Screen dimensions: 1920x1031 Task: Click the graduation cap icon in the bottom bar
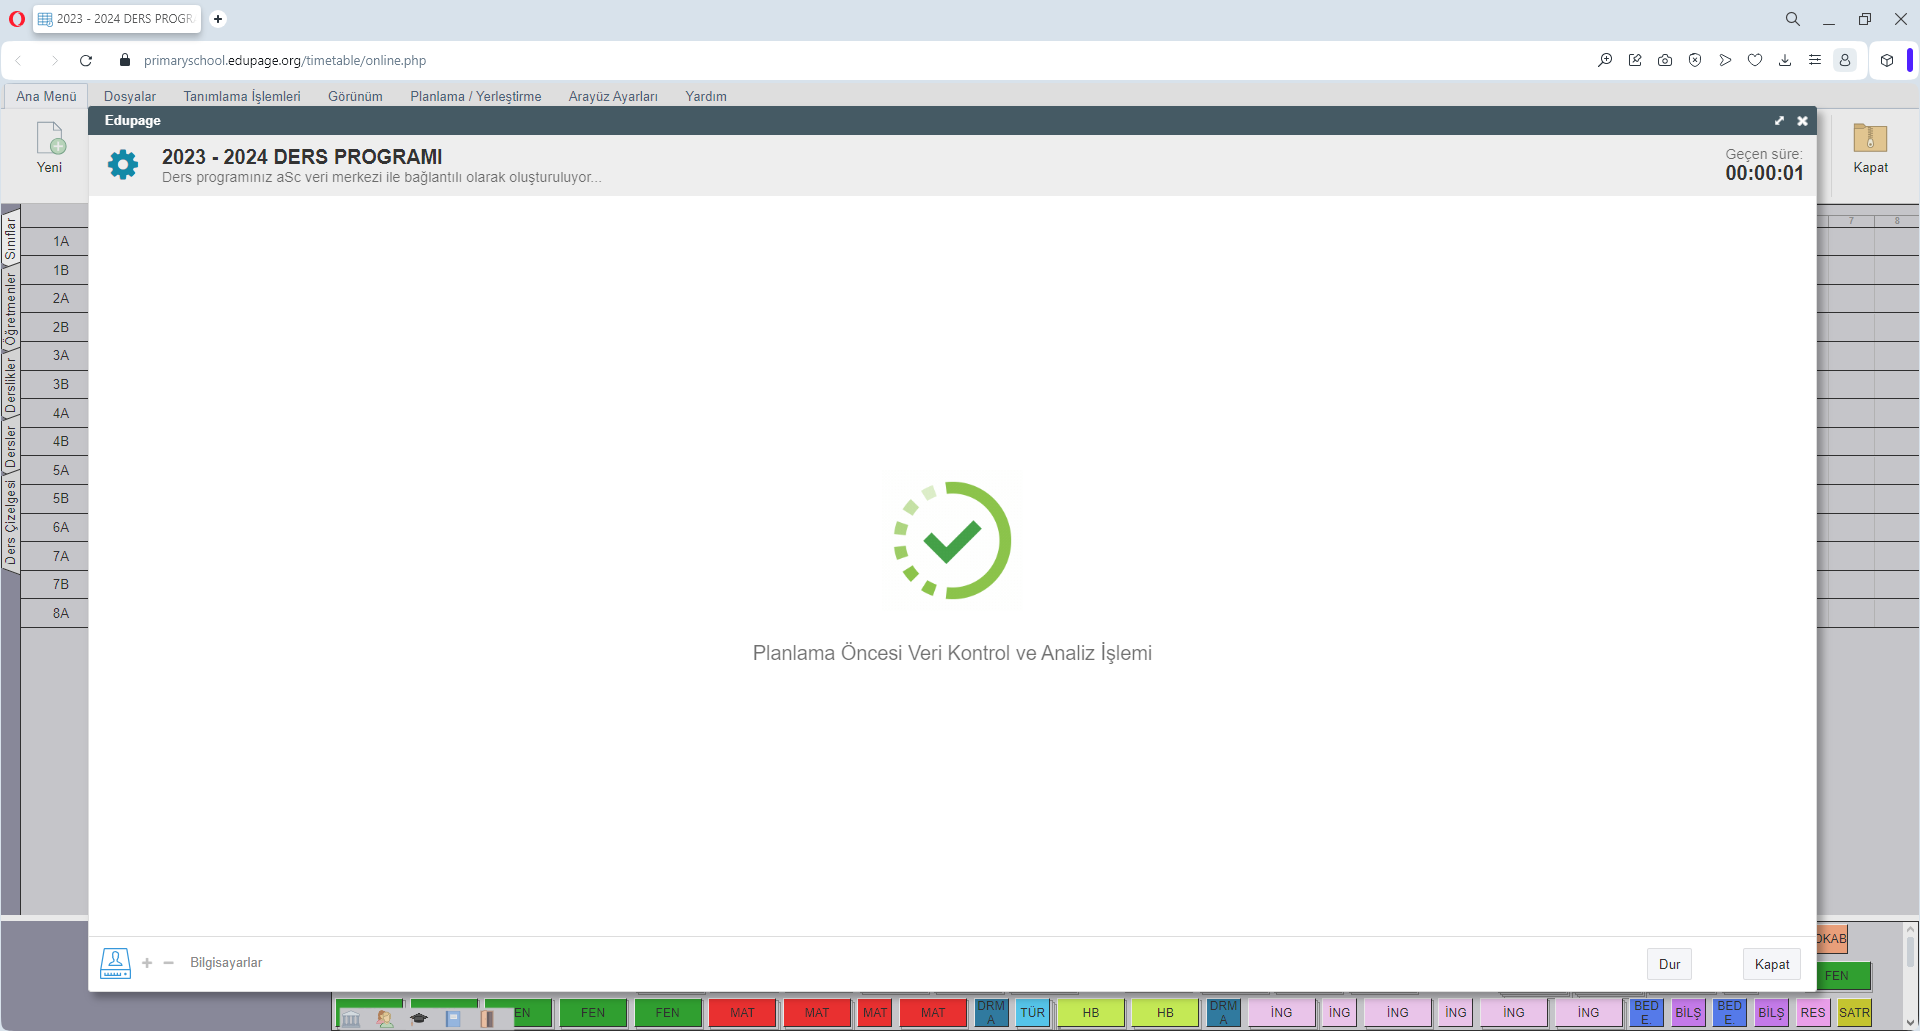419,1019
